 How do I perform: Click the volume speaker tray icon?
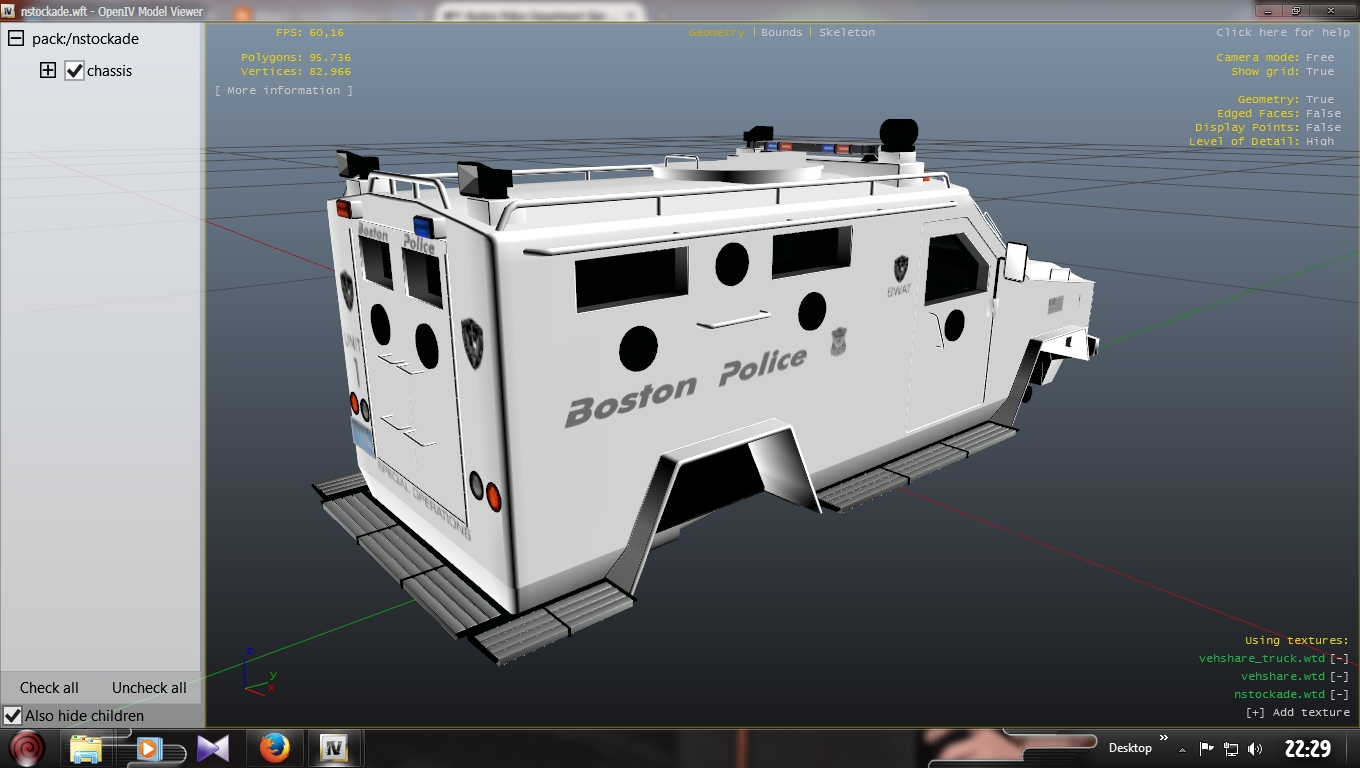pos(1255,749)
